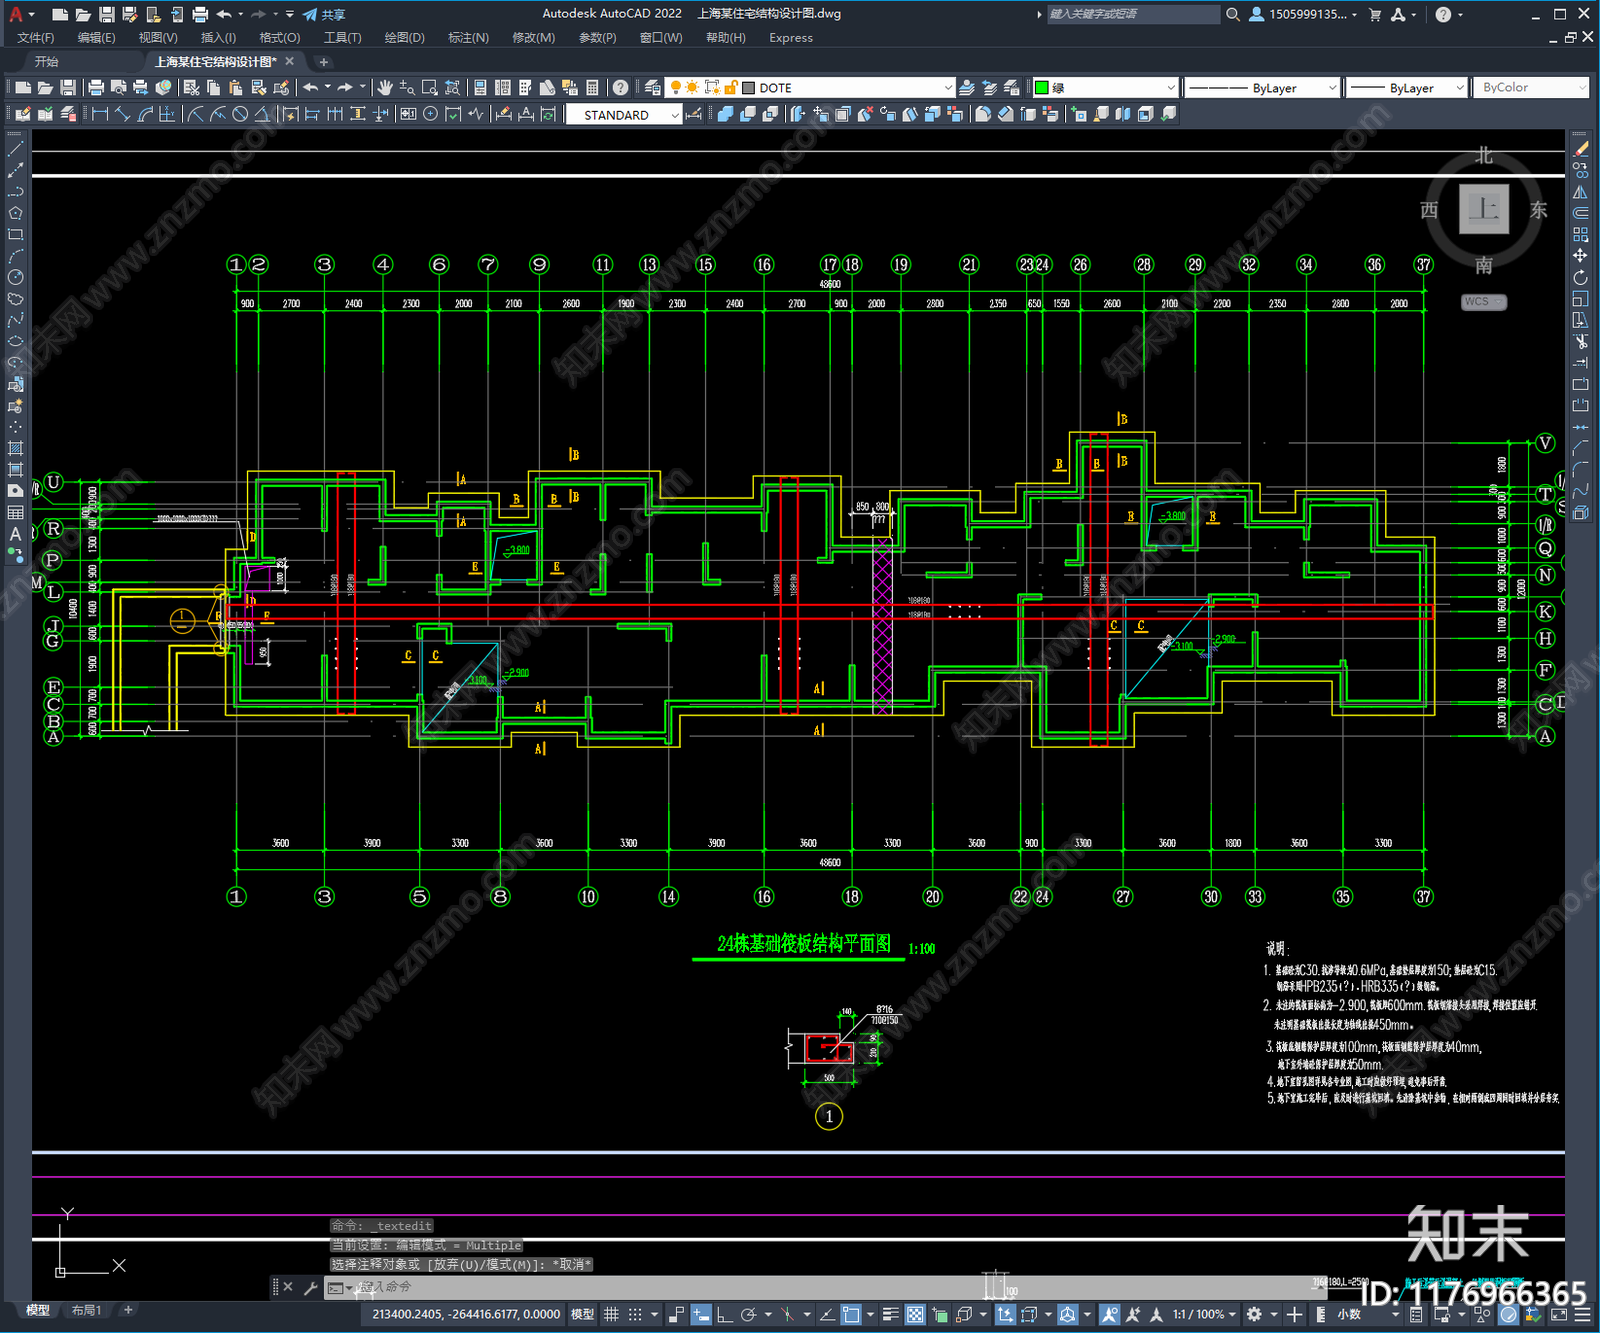Toggle ortho mode in status bar
The height and width of the screenshot is (1333, 1600).
coord(724,1314)
